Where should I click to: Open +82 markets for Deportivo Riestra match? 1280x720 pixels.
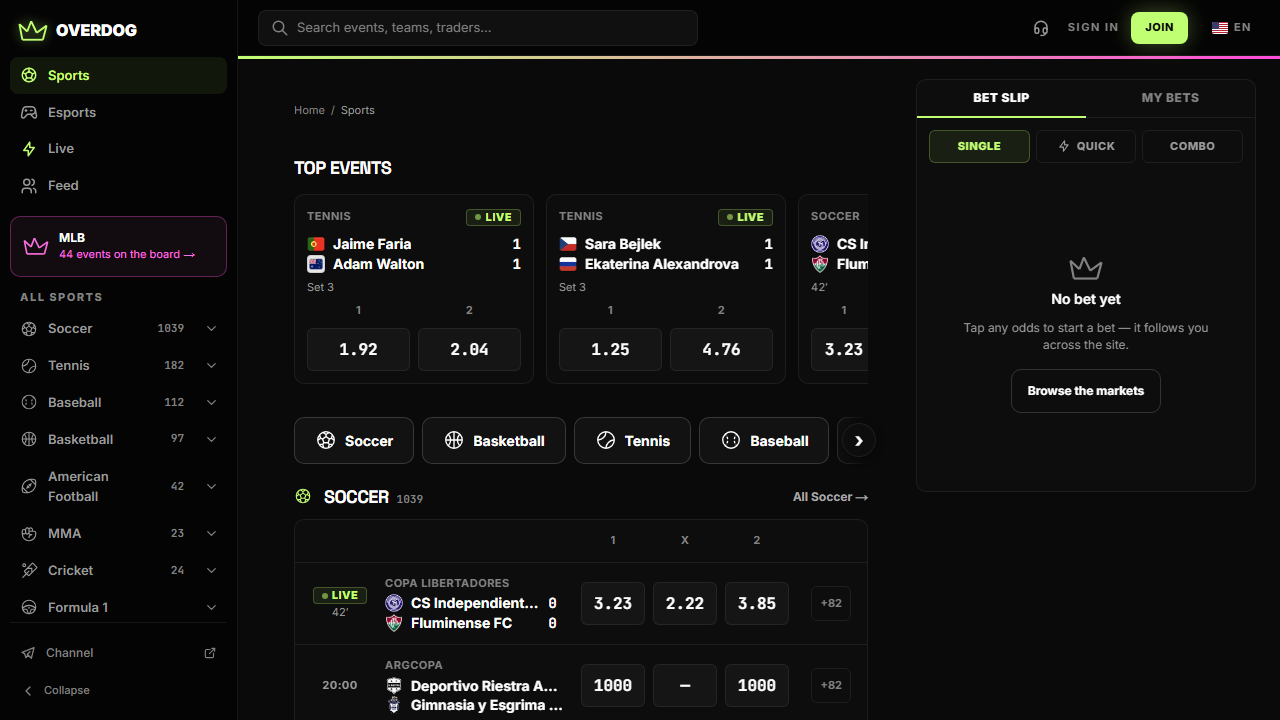tap(831, 685)
